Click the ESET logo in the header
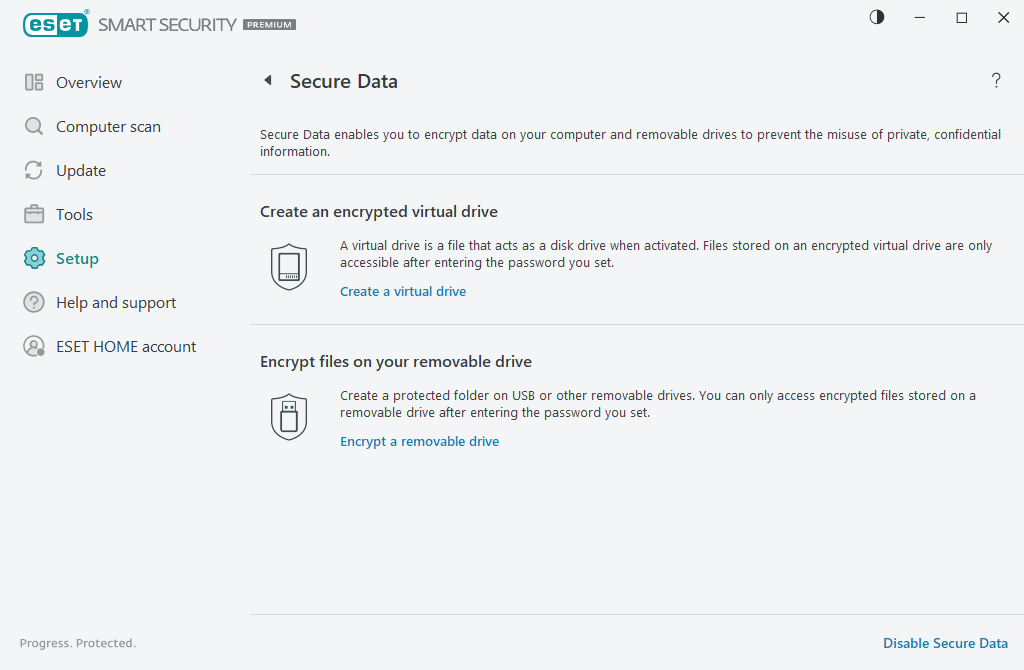Screen dimensions: 1024x670 [56, 23]
